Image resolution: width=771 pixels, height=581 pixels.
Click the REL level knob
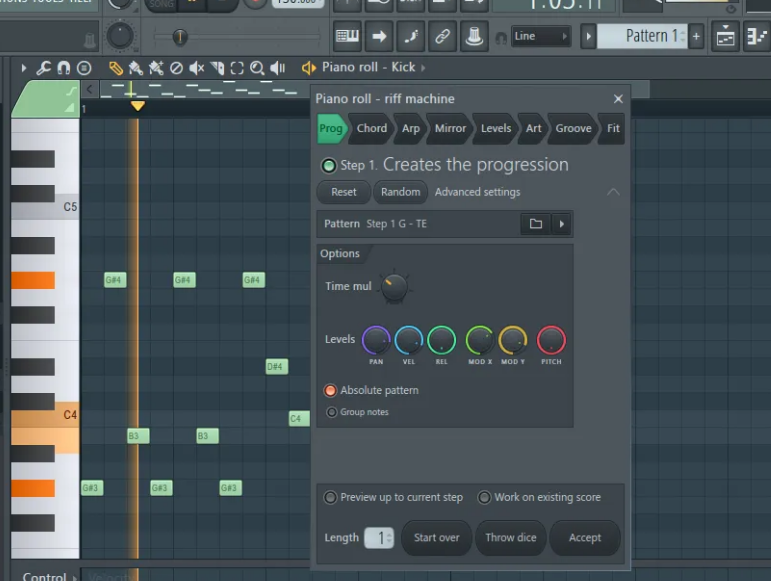coord(442,340)
